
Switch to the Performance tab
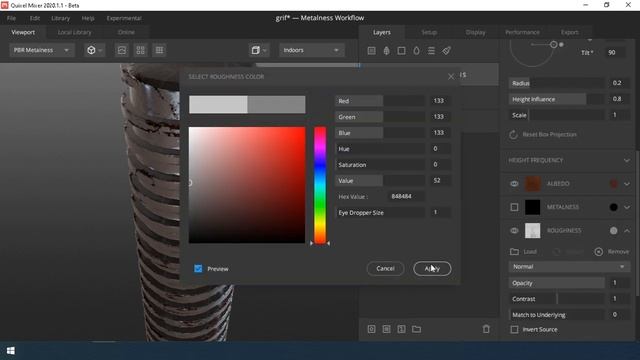pyautogui.click(x=522, y=32)
